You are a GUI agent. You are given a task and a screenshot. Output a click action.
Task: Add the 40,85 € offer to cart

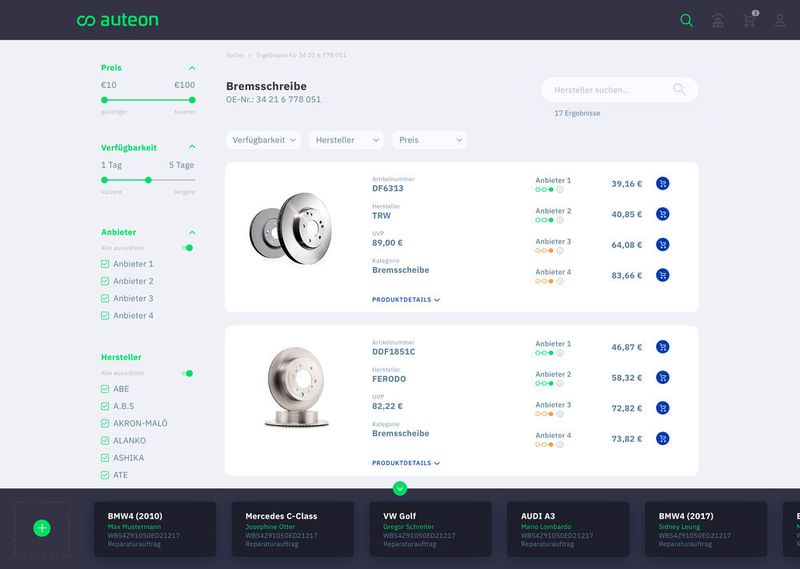click(x=662, y=214)
